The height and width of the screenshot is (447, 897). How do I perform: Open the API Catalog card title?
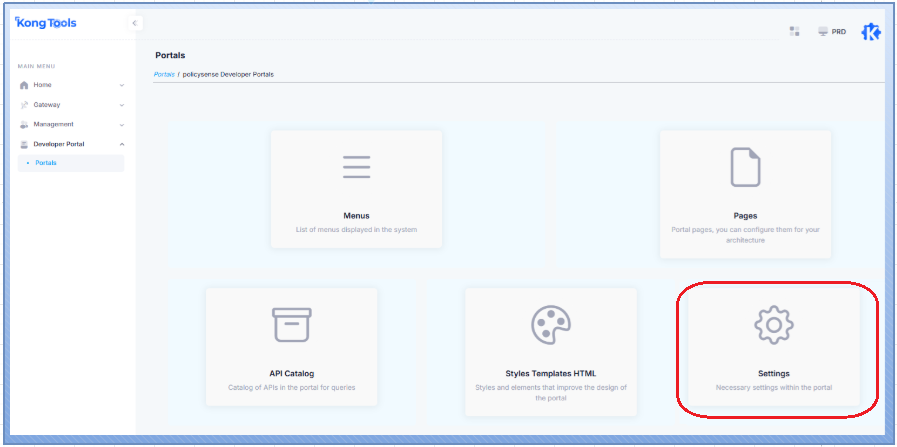(291, 373)
